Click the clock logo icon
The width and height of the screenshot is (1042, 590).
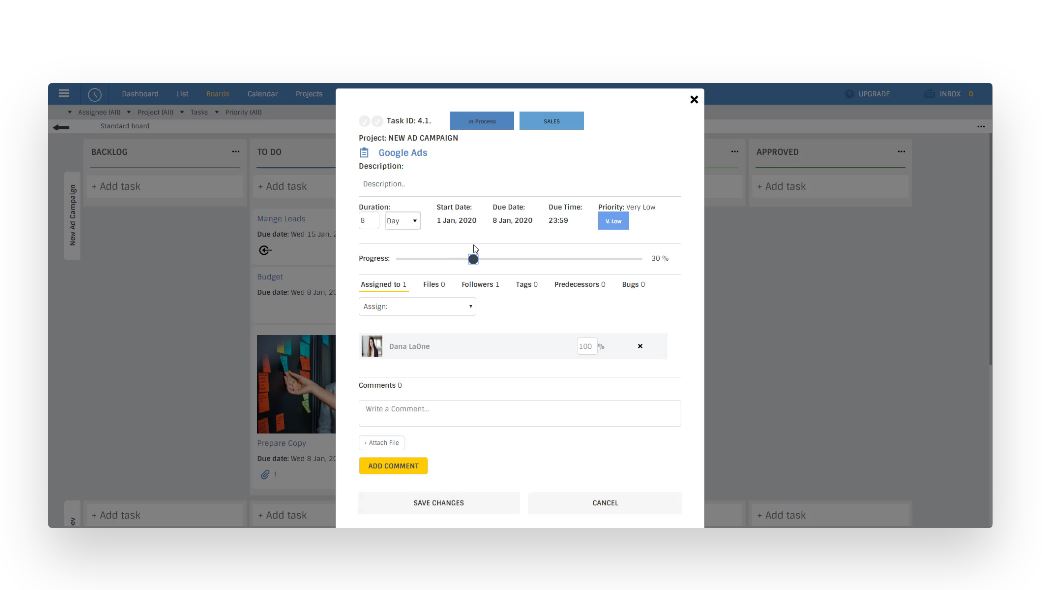point(94,94)
